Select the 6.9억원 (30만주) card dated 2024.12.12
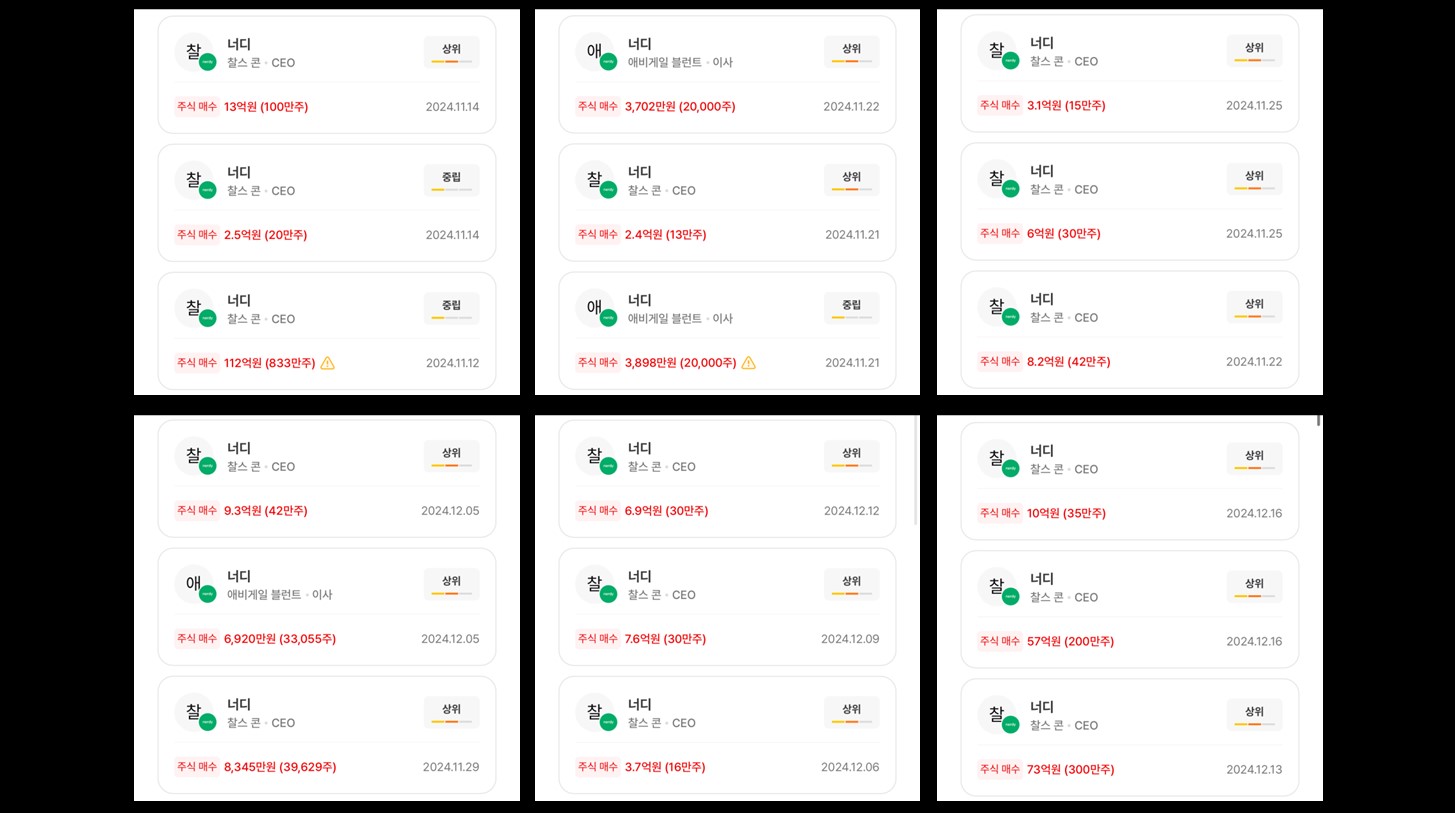 pos(727,479)
